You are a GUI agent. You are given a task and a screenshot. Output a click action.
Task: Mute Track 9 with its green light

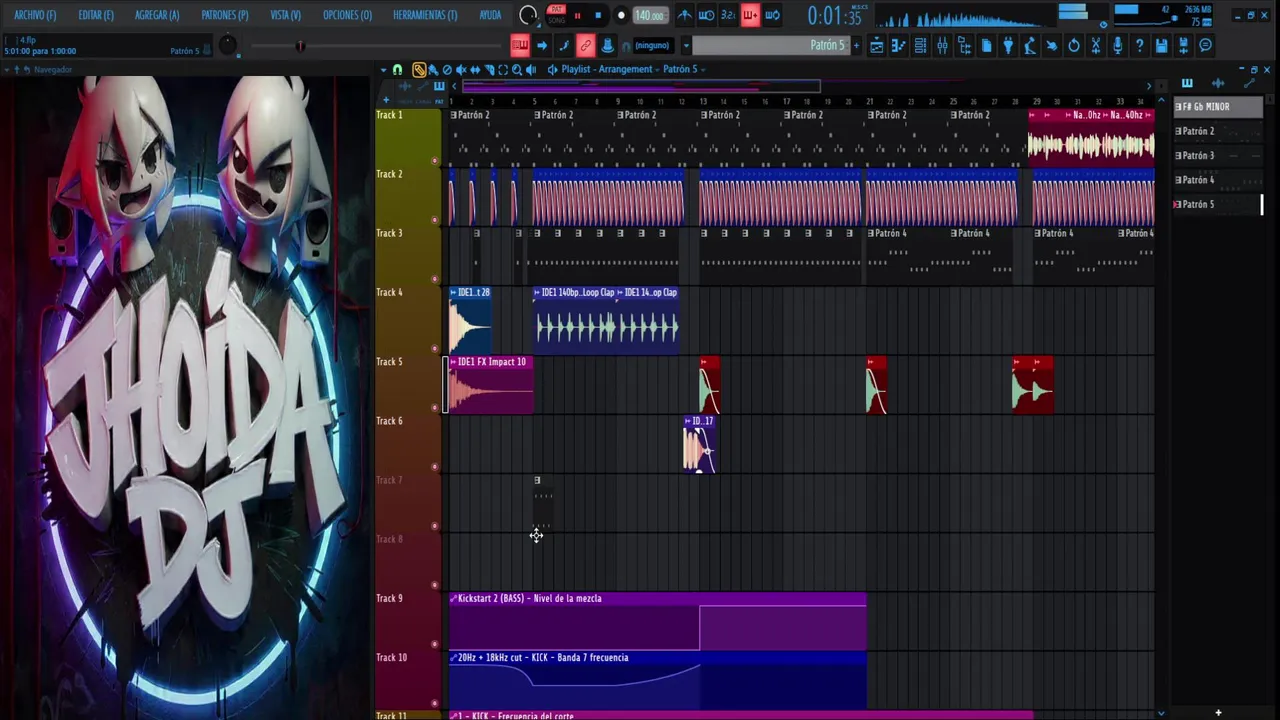(434, 643)
